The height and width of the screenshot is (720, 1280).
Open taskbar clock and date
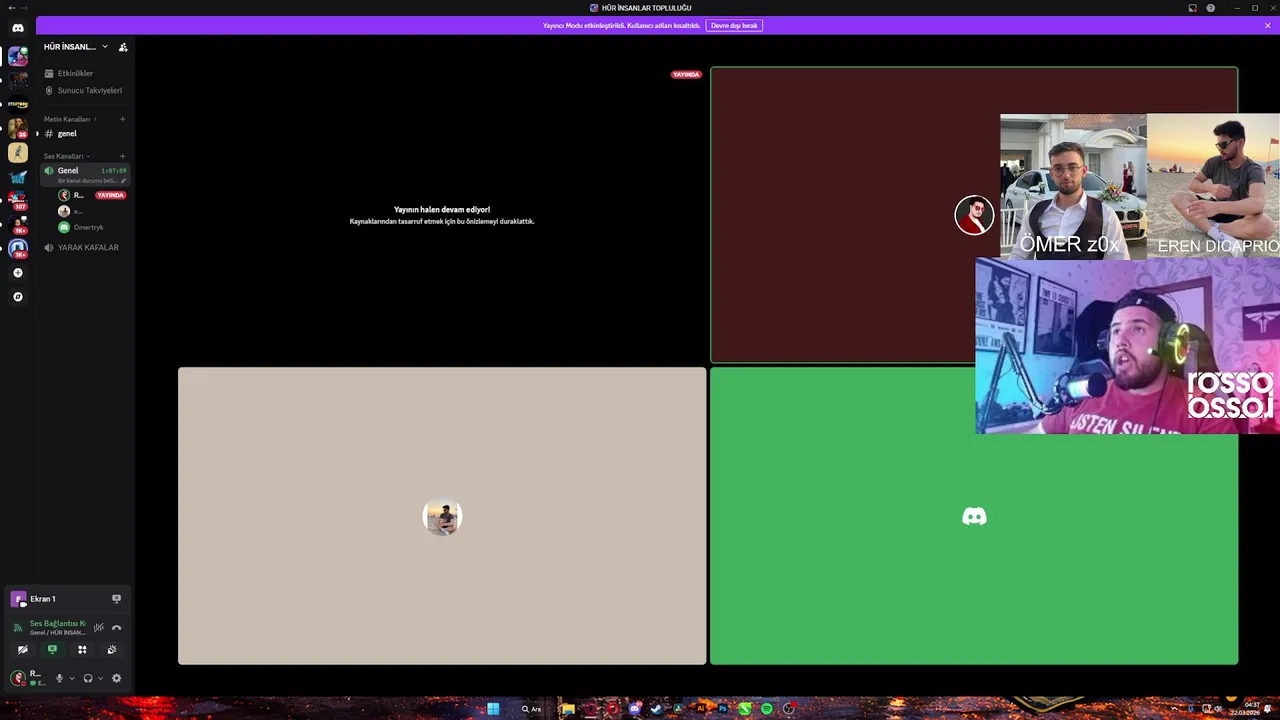pyautogui.click(x=1245, y=709)
